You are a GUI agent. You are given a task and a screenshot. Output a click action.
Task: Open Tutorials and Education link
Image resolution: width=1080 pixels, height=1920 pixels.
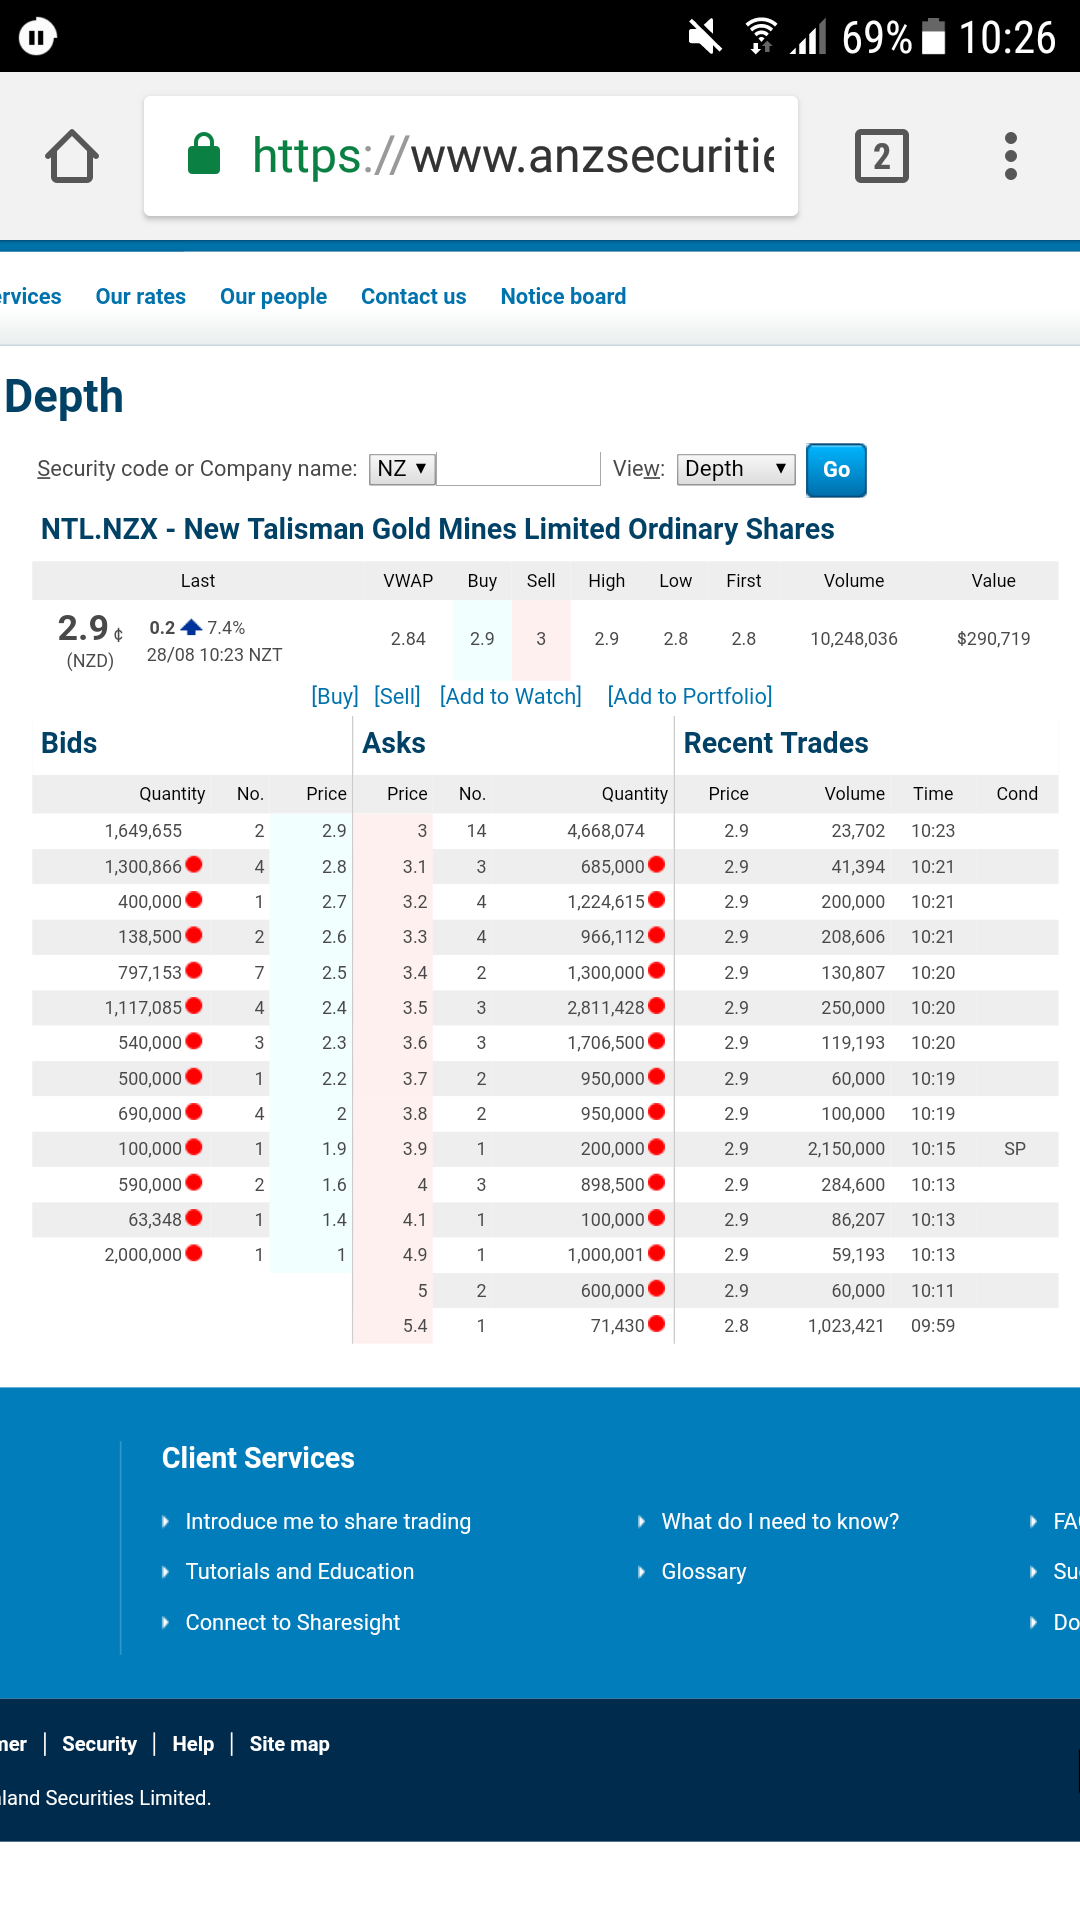point(300,1571)
